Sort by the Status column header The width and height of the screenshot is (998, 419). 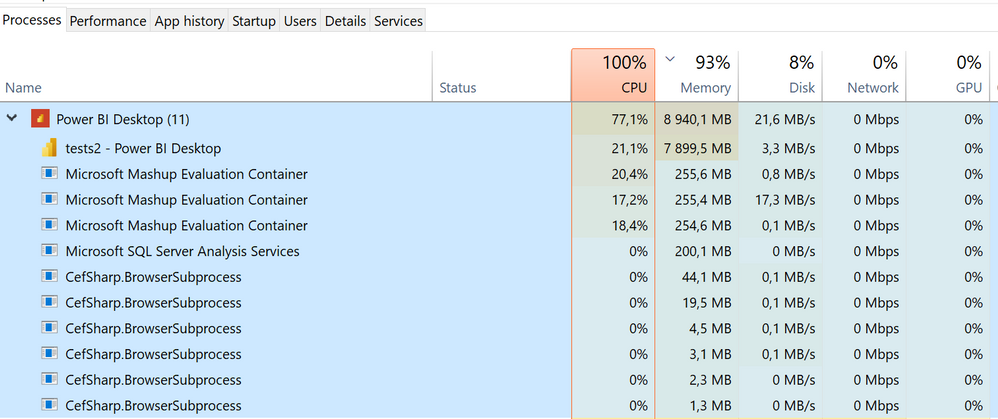[502, 75]
